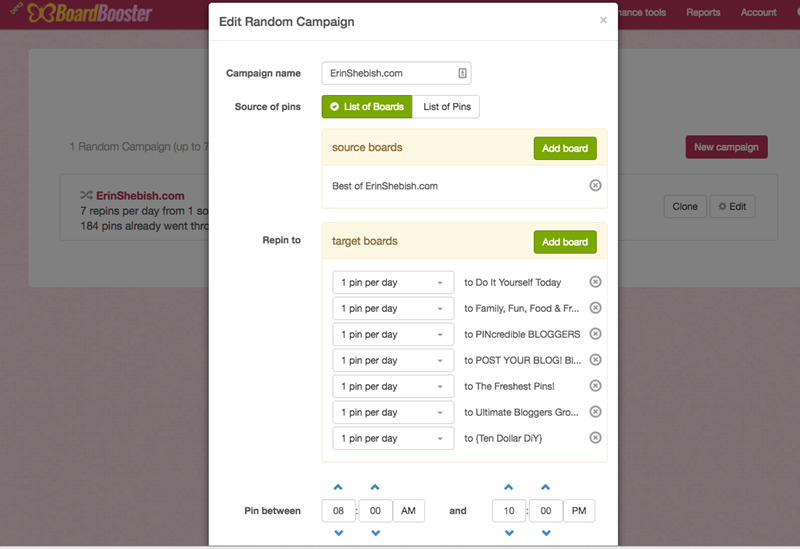Viewport: 800px width, 549px height.
Task: Decrease the start minutes with the down arrow
Action: click(x=375, y=533)
